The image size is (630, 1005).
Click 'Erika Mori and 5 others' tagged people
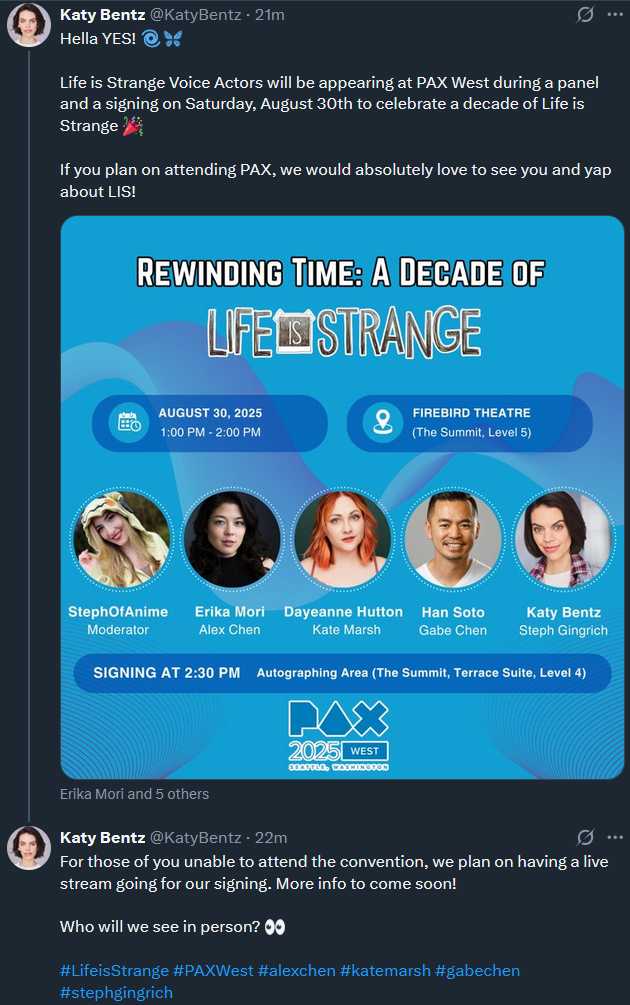point(135,794)
